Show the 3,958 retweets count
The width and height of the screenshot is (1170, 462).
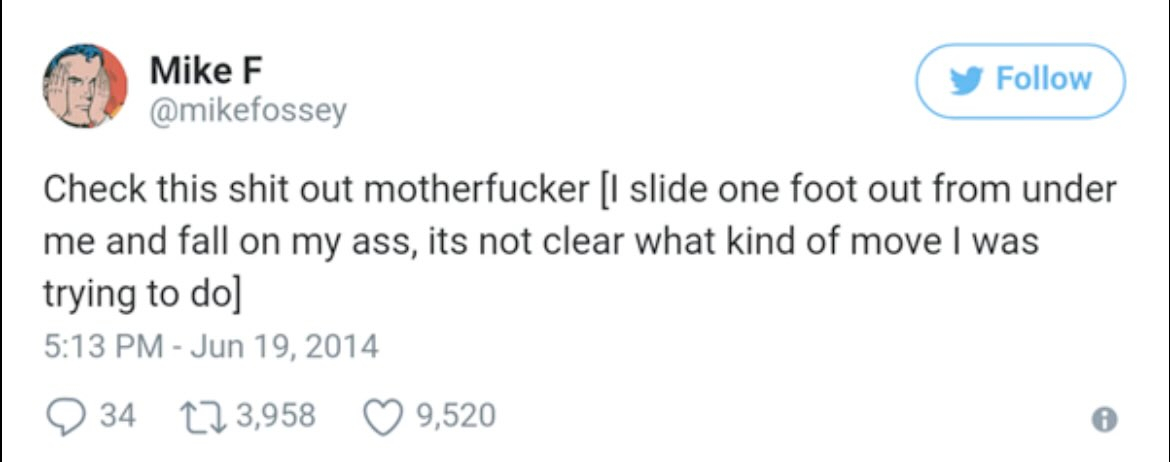[274, 414]
